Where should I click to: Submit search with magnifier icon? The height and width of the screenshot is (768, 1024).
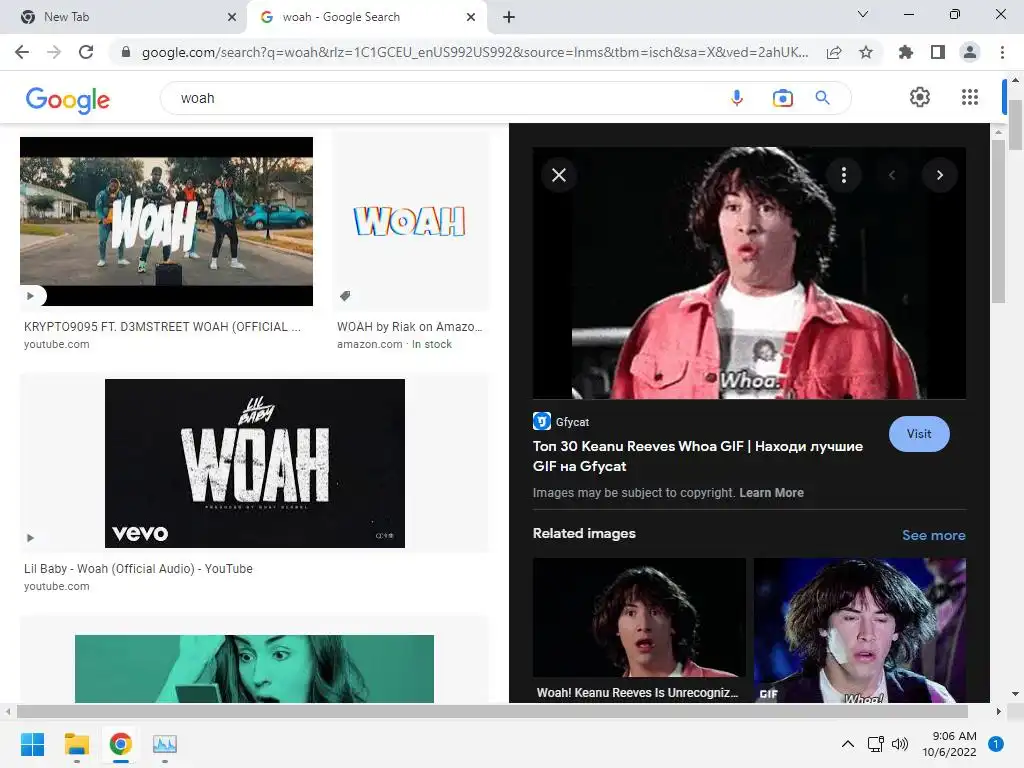click(822, 98)
